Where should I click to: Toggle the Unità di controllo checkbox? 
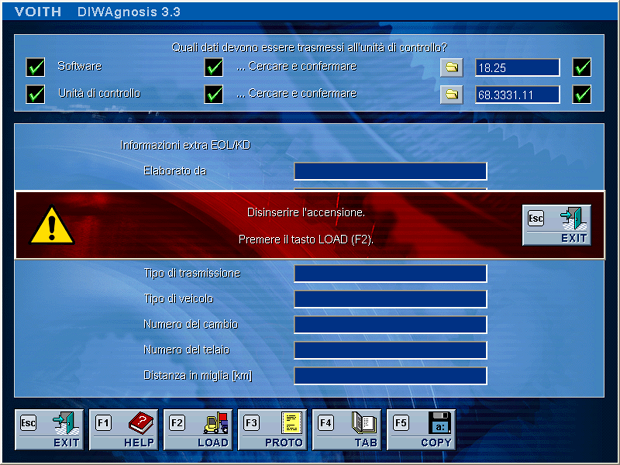(x=35, y=95)
